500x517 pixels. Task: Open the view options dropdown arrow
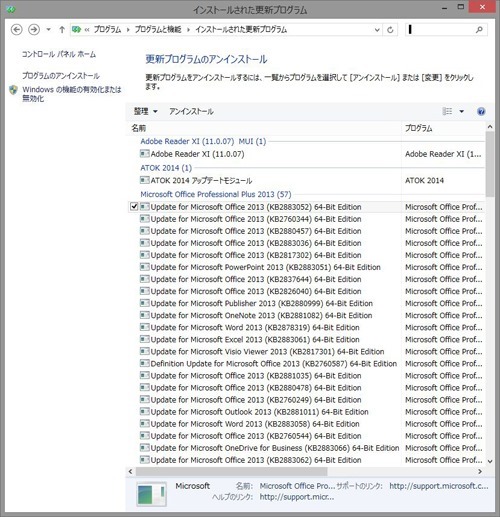(462, 111)
